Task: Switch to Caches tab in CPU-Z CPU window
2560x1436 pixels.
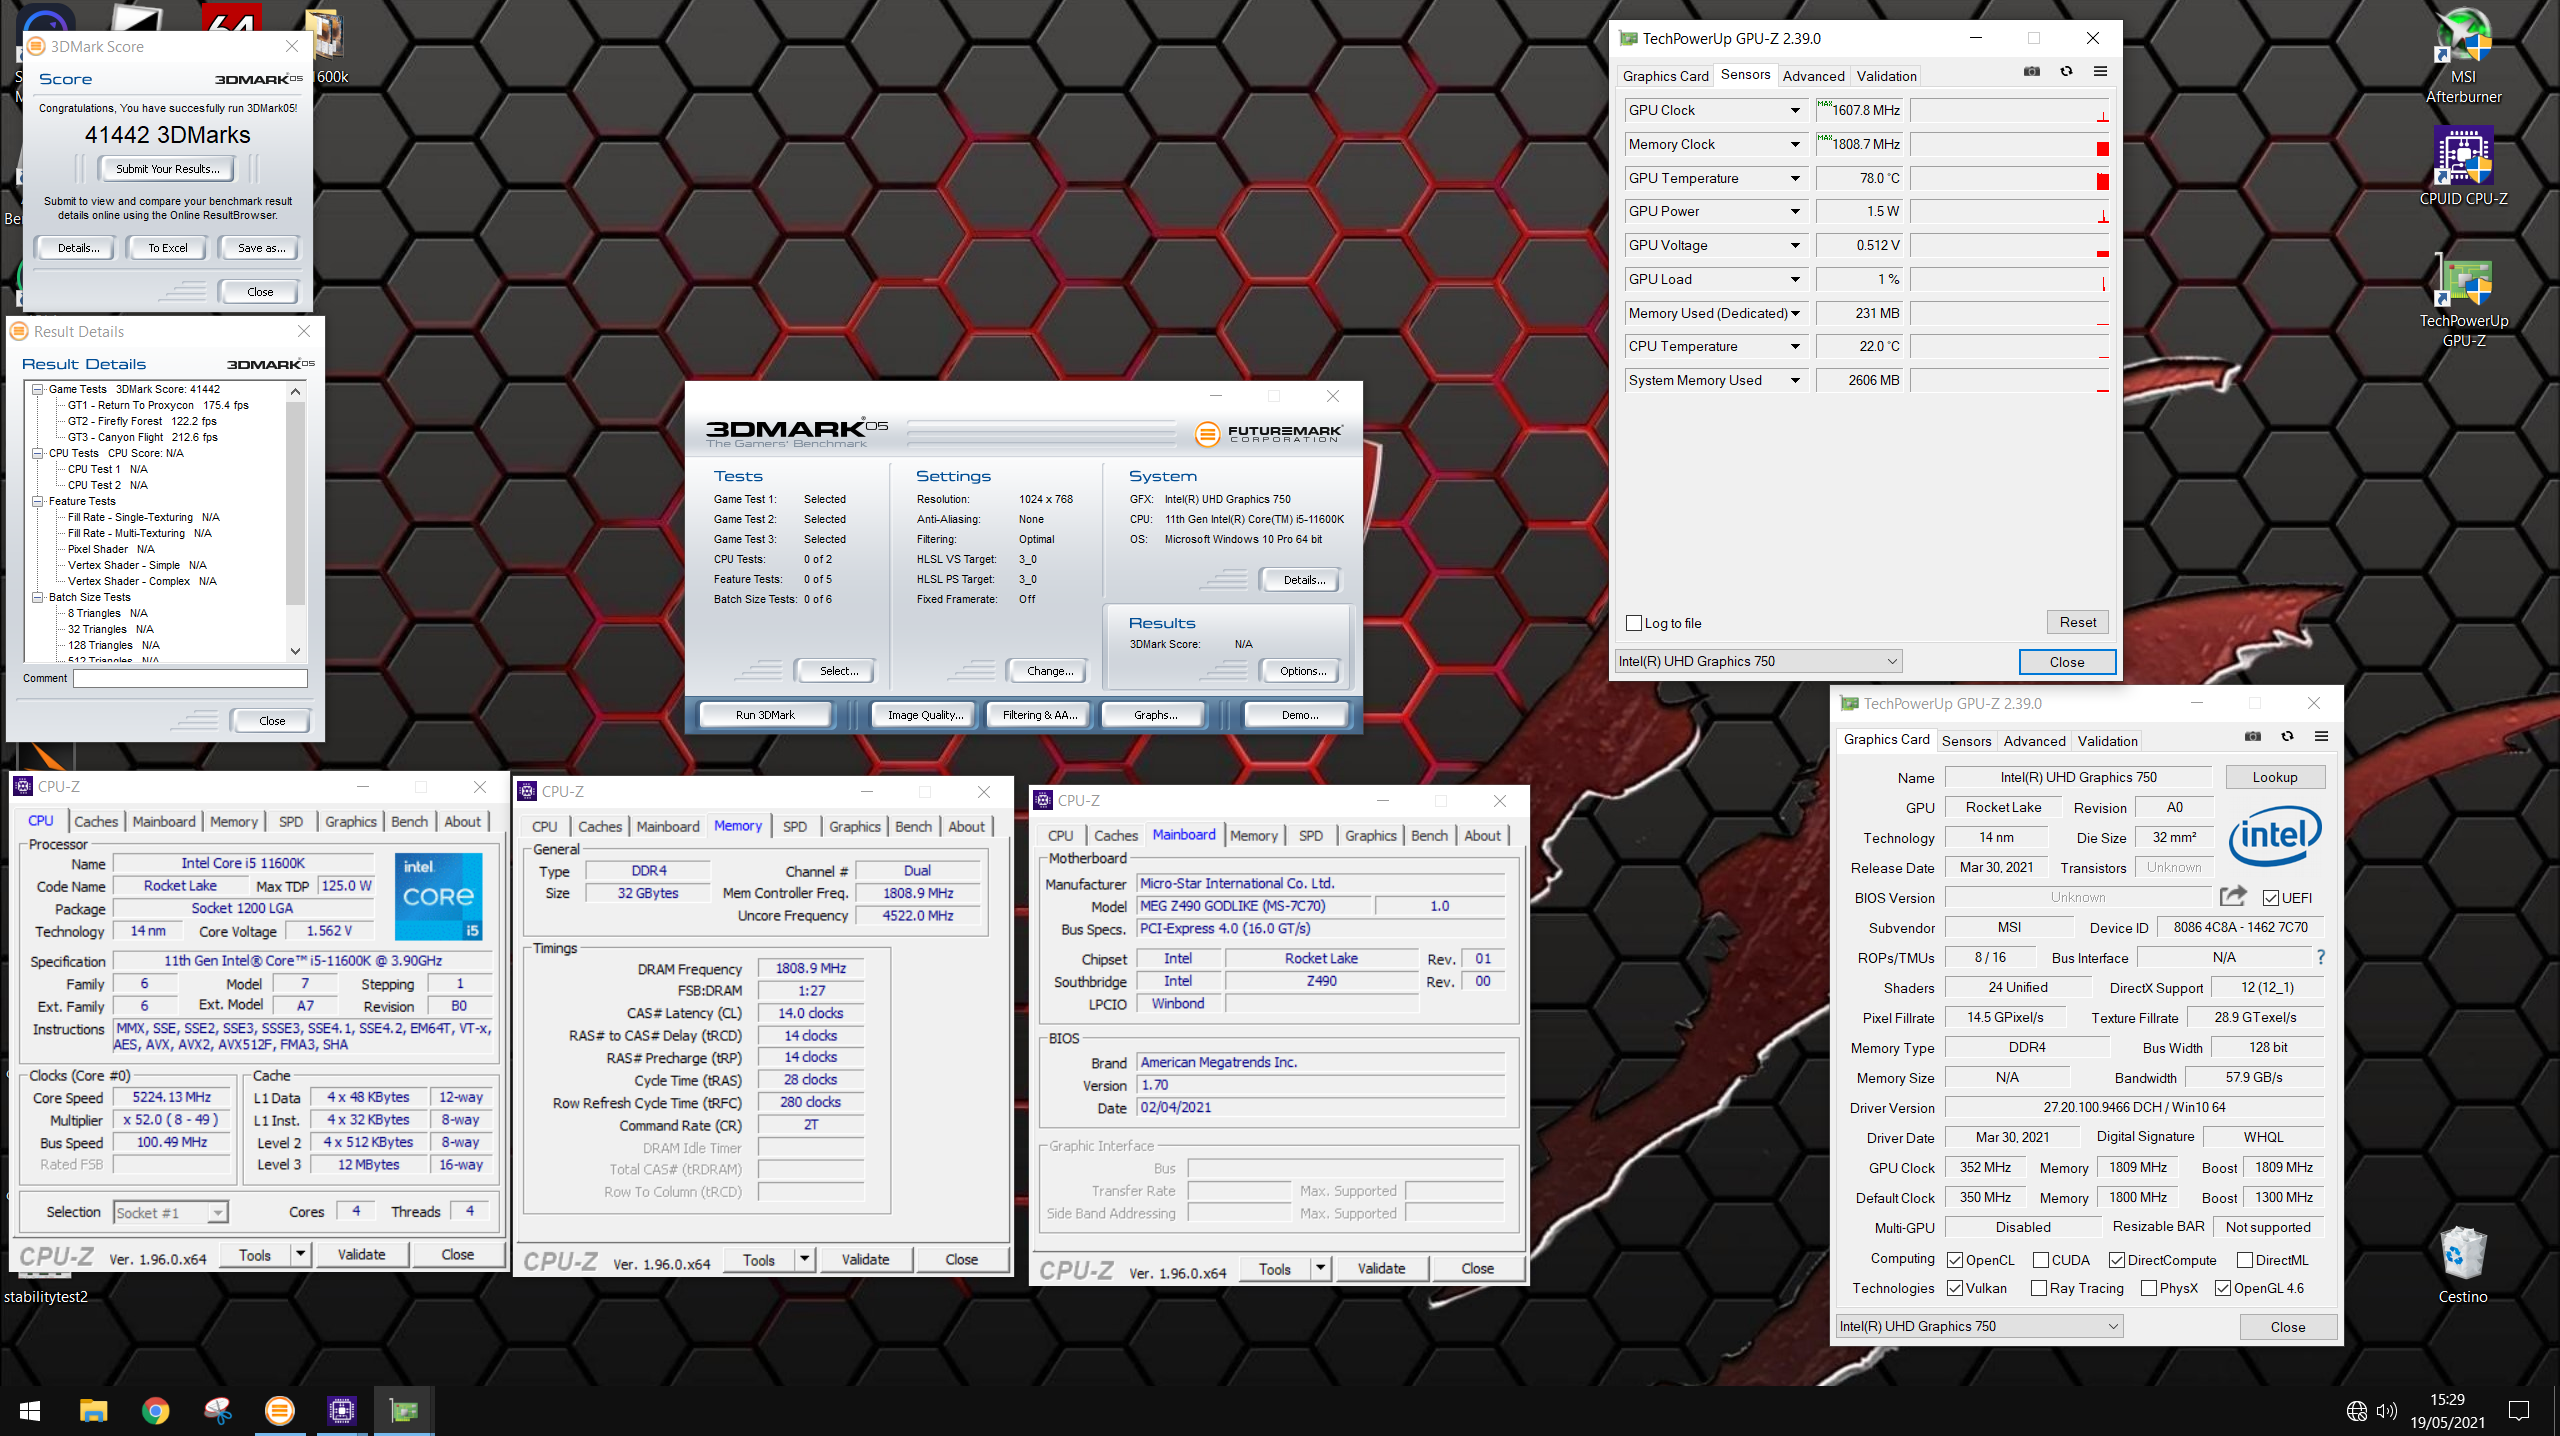Action: (x=96, y=821)
